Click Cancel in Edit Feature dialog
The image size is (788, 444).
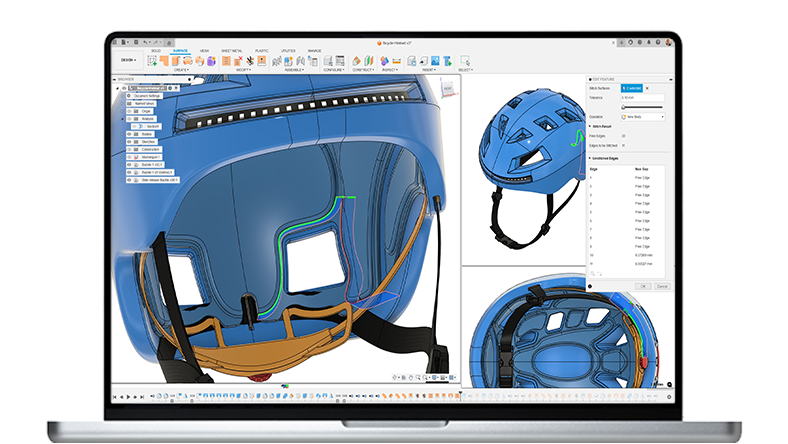662,287
